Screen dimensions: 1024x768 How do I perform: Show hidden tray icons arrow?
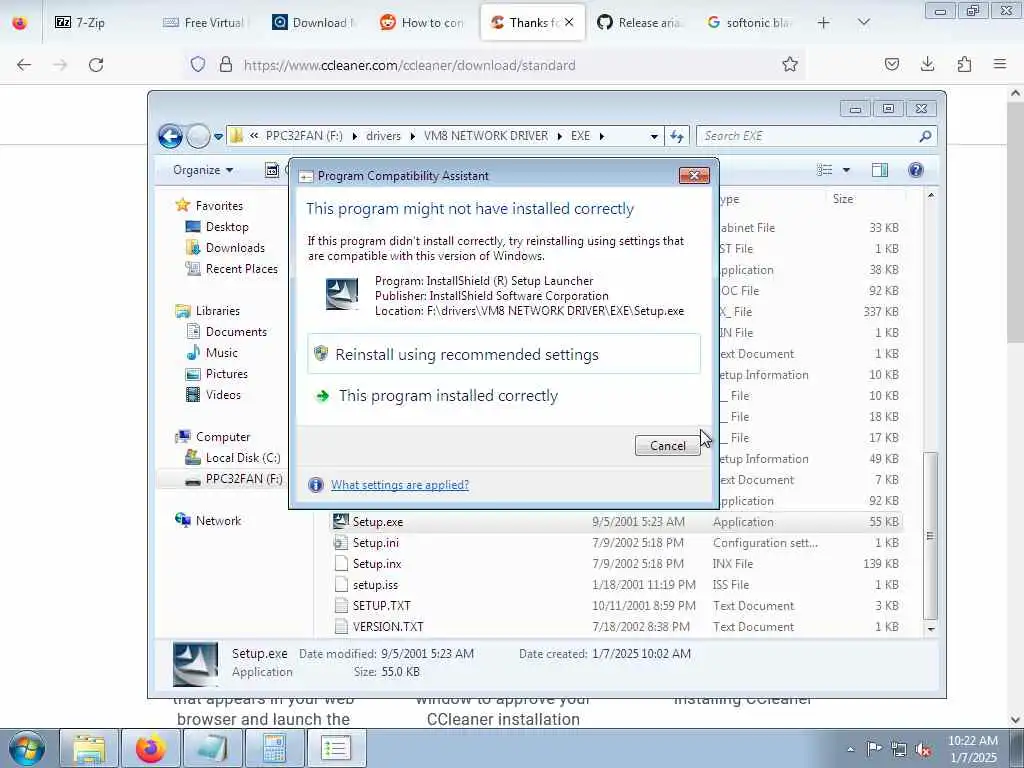850,749
